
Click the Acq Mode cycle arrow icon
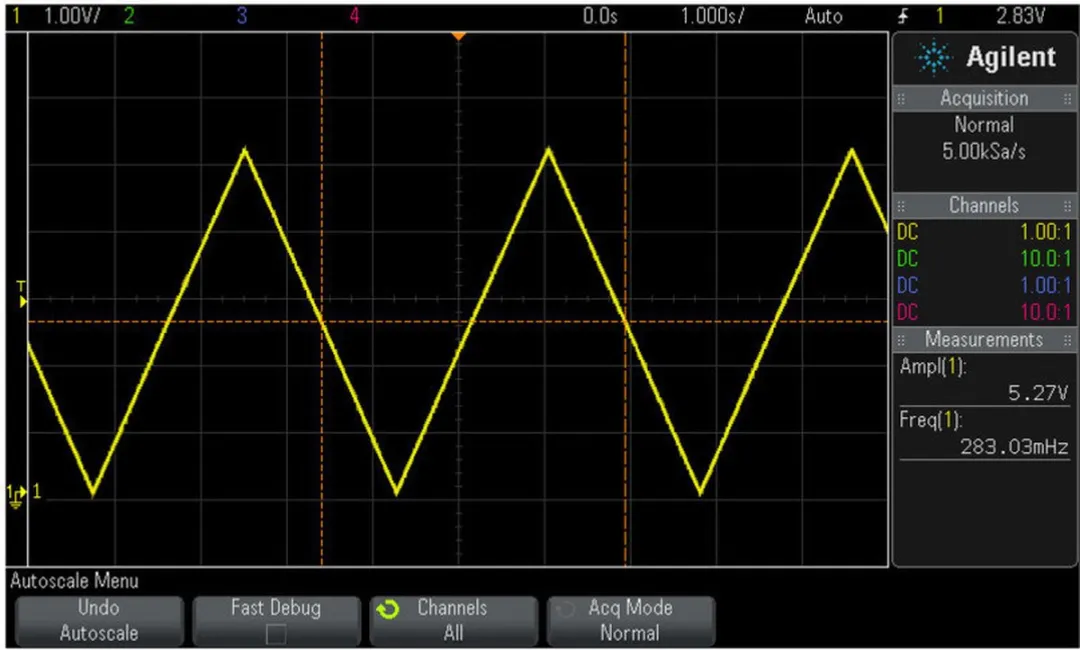565,609
